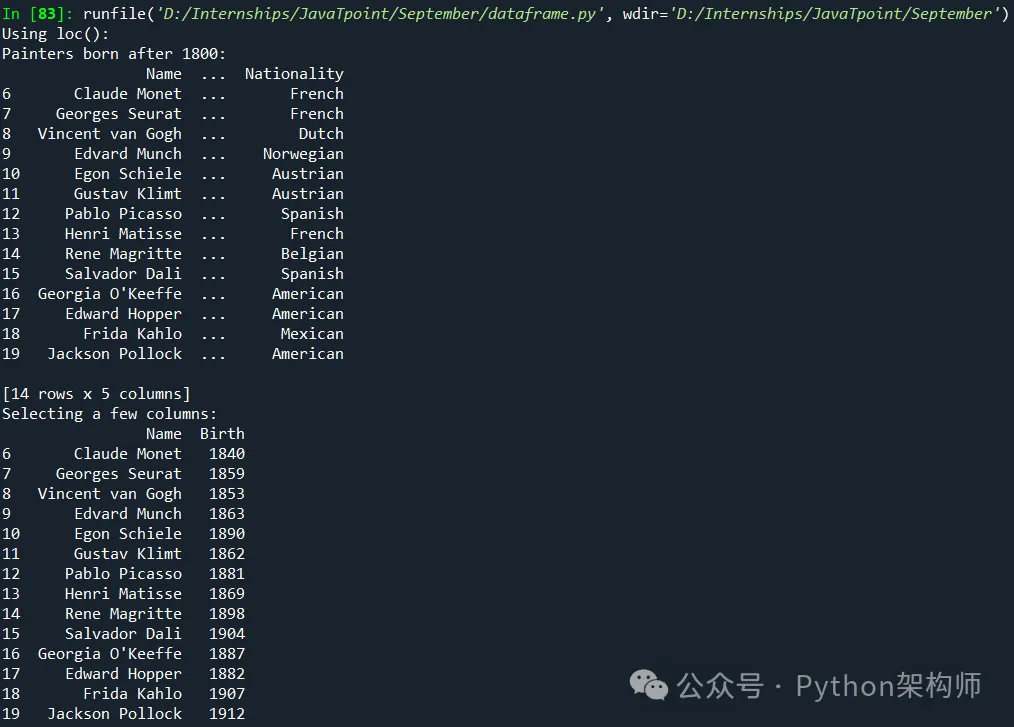The width and height of the screenshot is (1014, 727).
Task: Select birth year 1898
Action: pyautogui.click(x=227, y=614)
